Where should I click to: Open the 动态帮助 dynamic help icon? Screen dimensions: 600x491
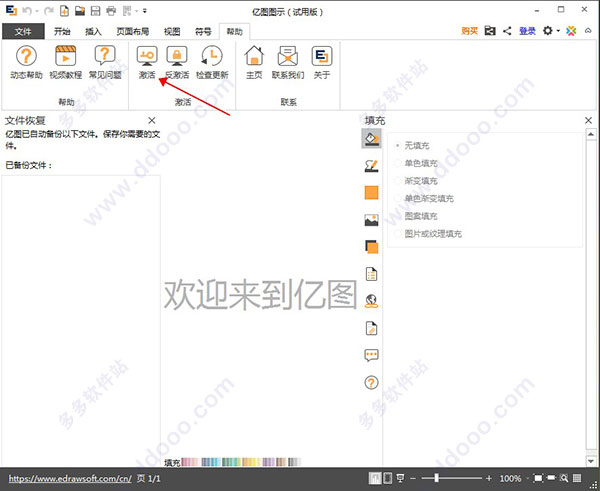coord(26,62)
